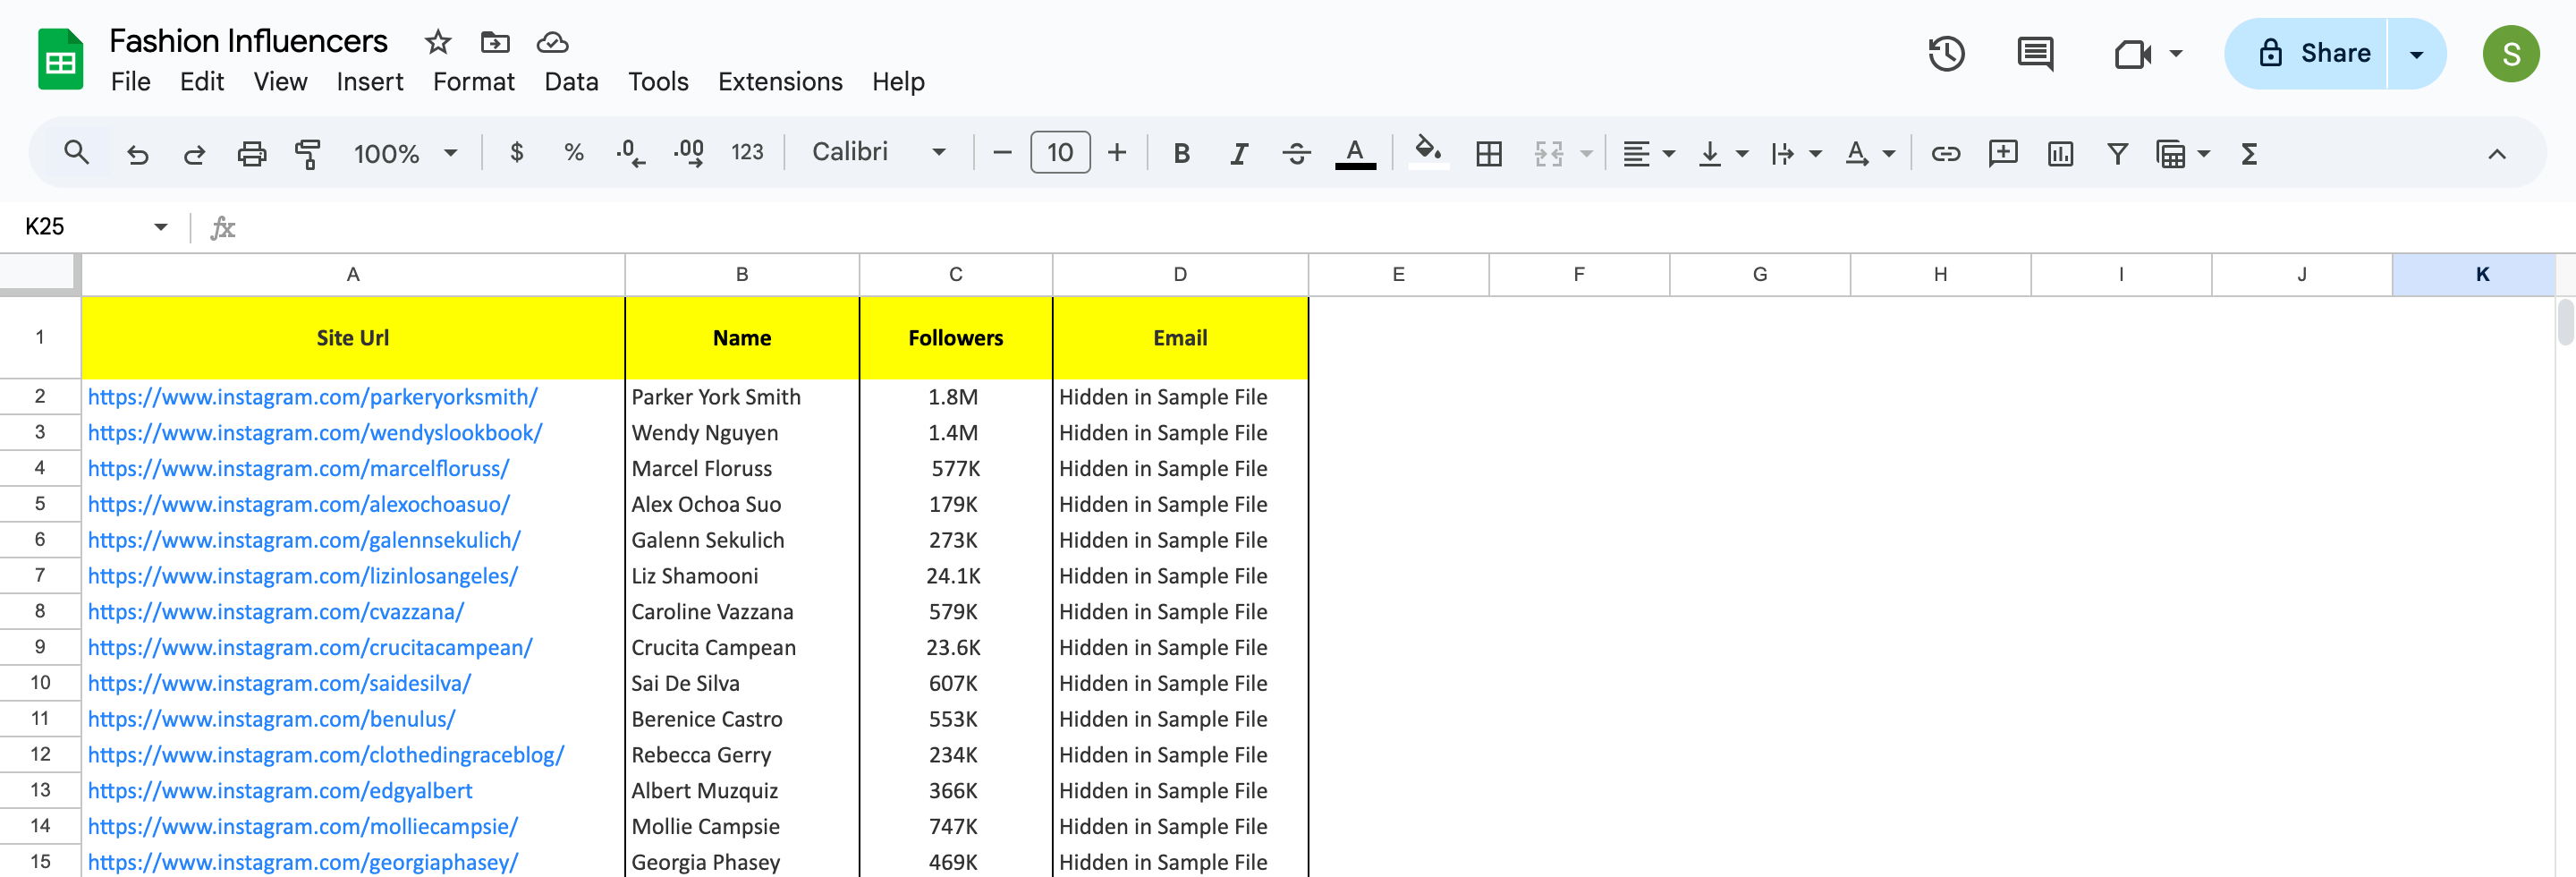The image size is (2576, 877).
Task: Open the green S account avatar
Action: [2510, 54]
